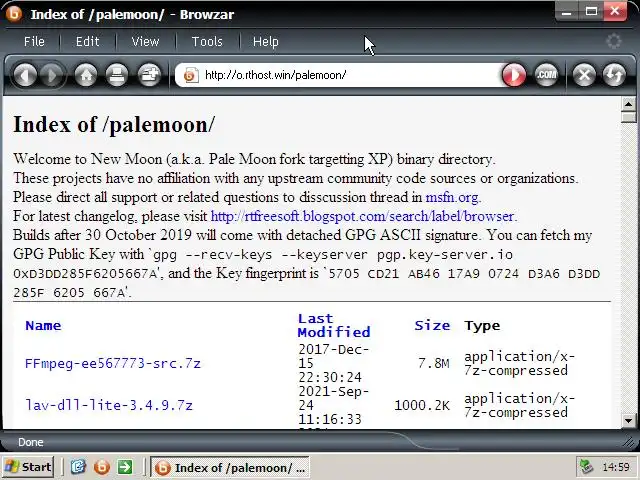Click the 7.8M size value
This screenshot has height=480, width=640.
click(433, 363)
